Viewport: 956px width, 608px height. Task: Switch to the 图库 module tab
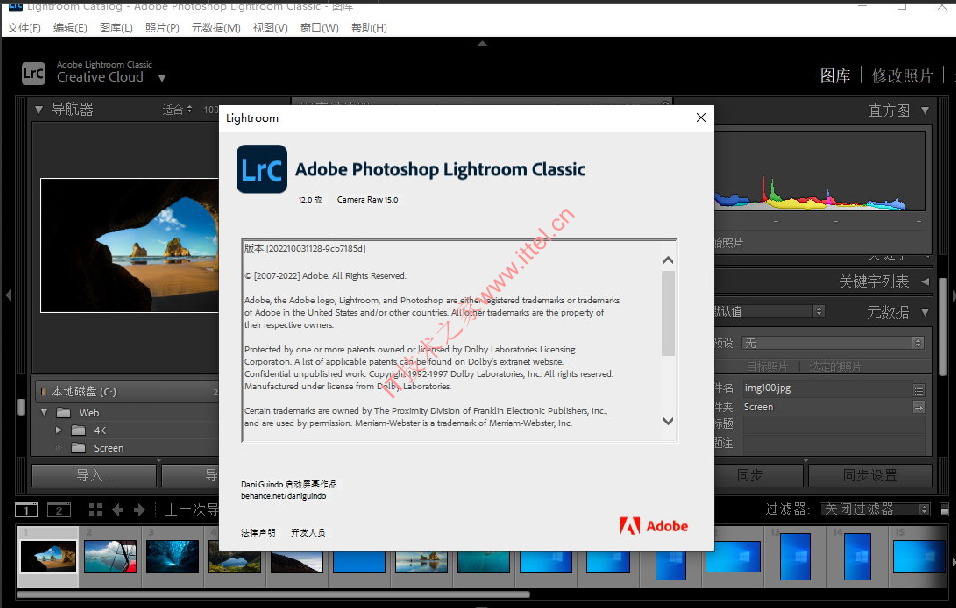pos(835,76)
